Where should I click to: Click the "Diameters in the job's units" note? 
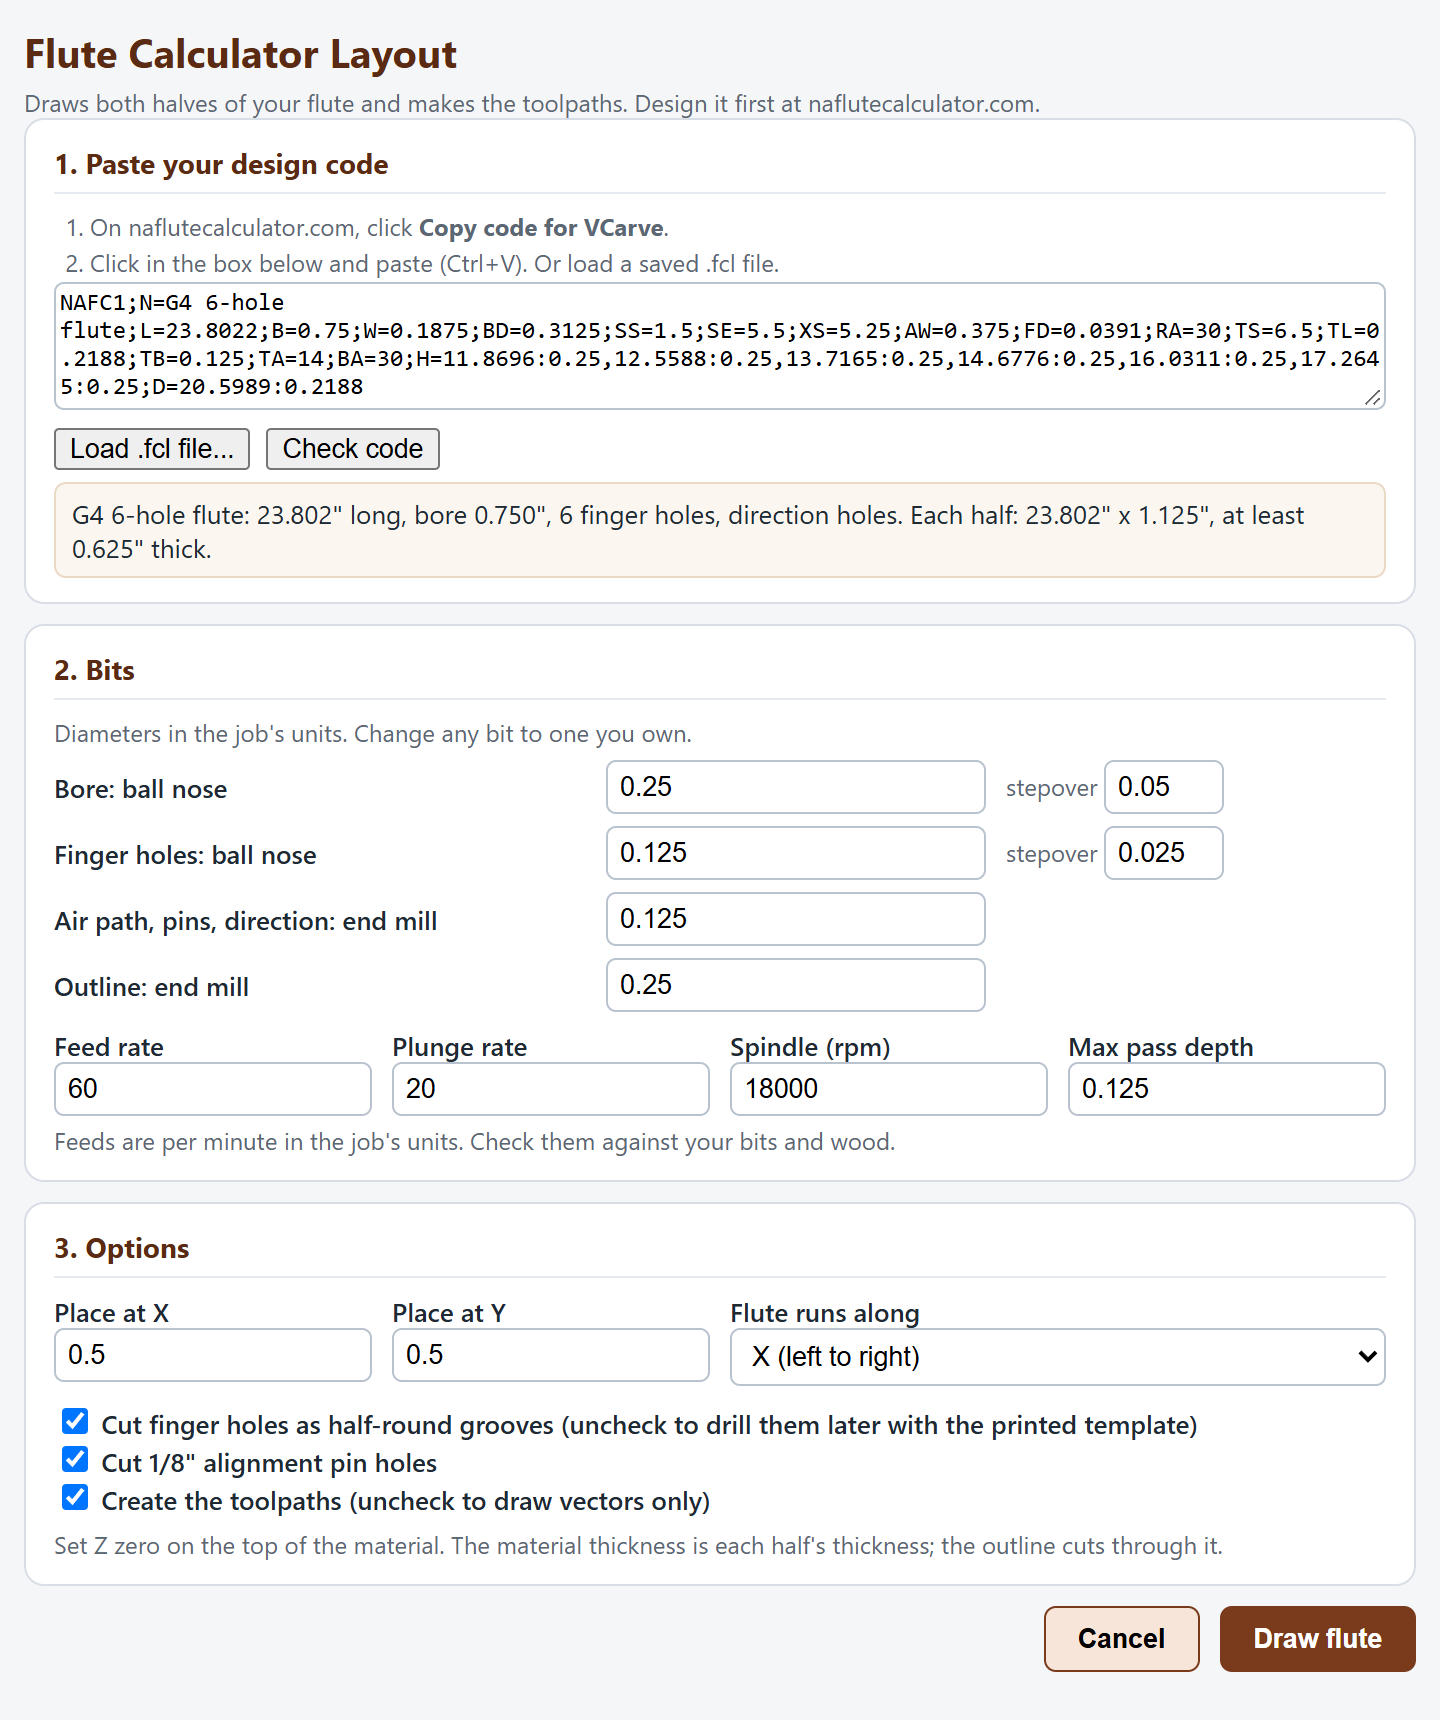pos(373,734)
